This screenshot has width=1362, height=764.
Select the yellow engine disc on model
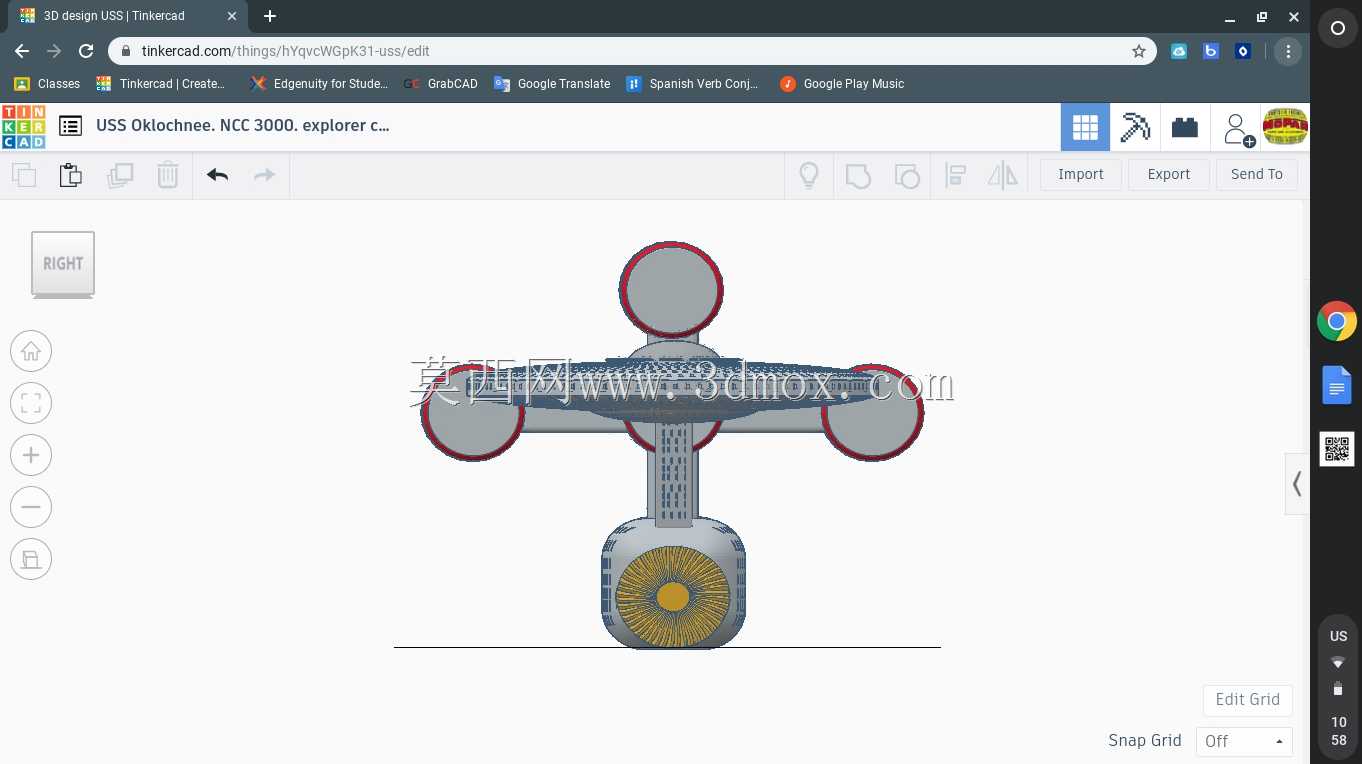[673, 598]
